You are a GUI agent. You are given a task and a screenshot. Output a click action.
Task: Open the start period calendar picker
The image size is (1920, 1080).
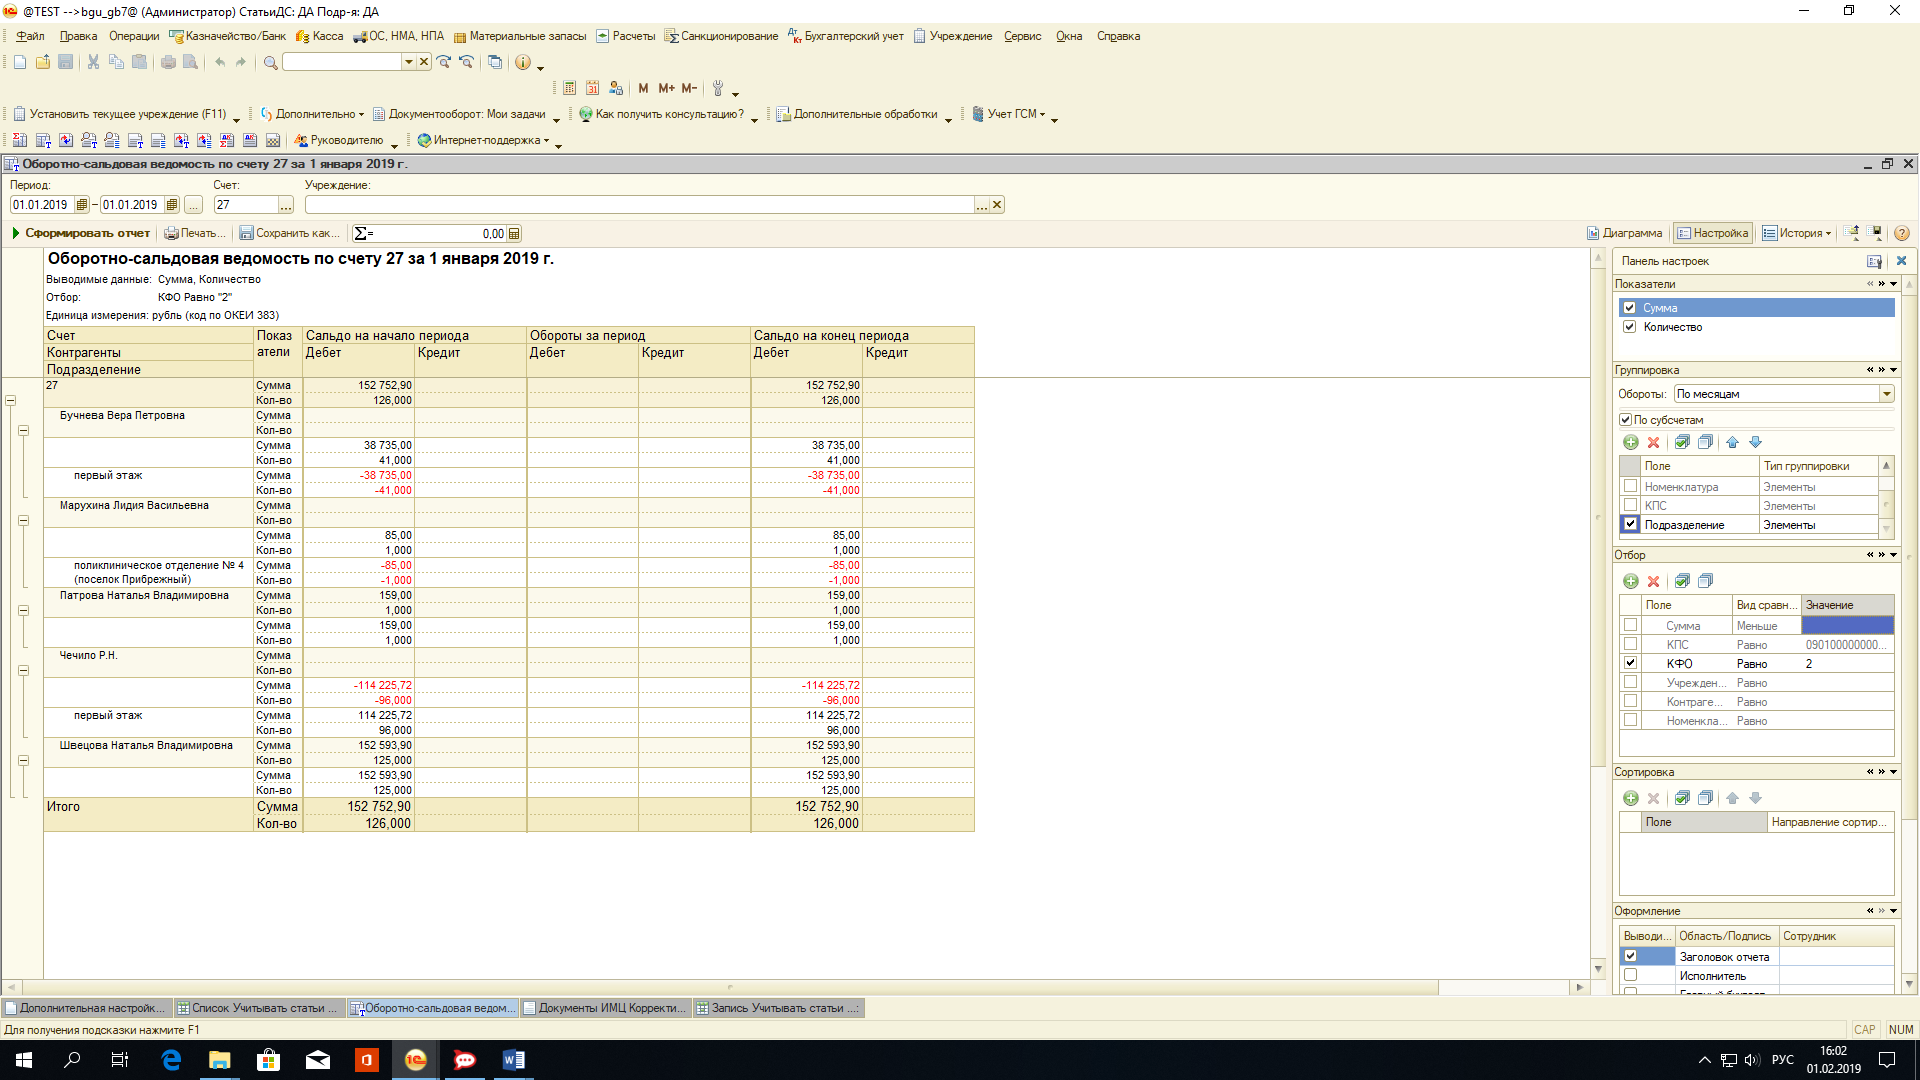[82, 205]
